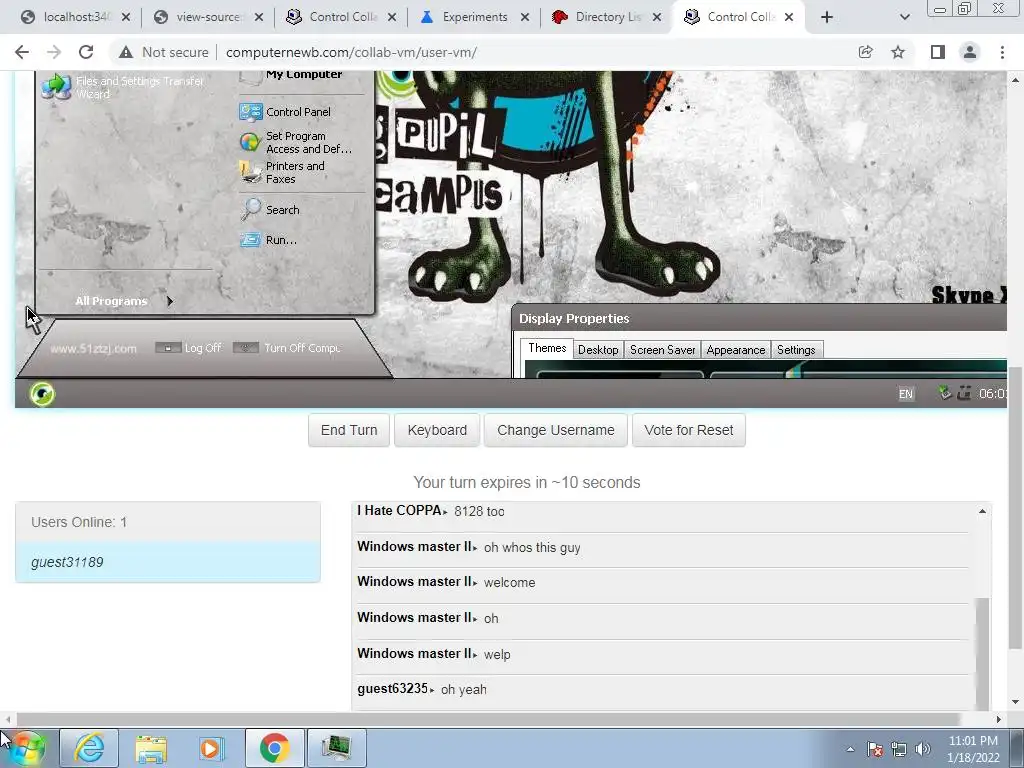The image size is (1024, 768).
Task: Open Action Center flag icon
Action: point(875,749)
